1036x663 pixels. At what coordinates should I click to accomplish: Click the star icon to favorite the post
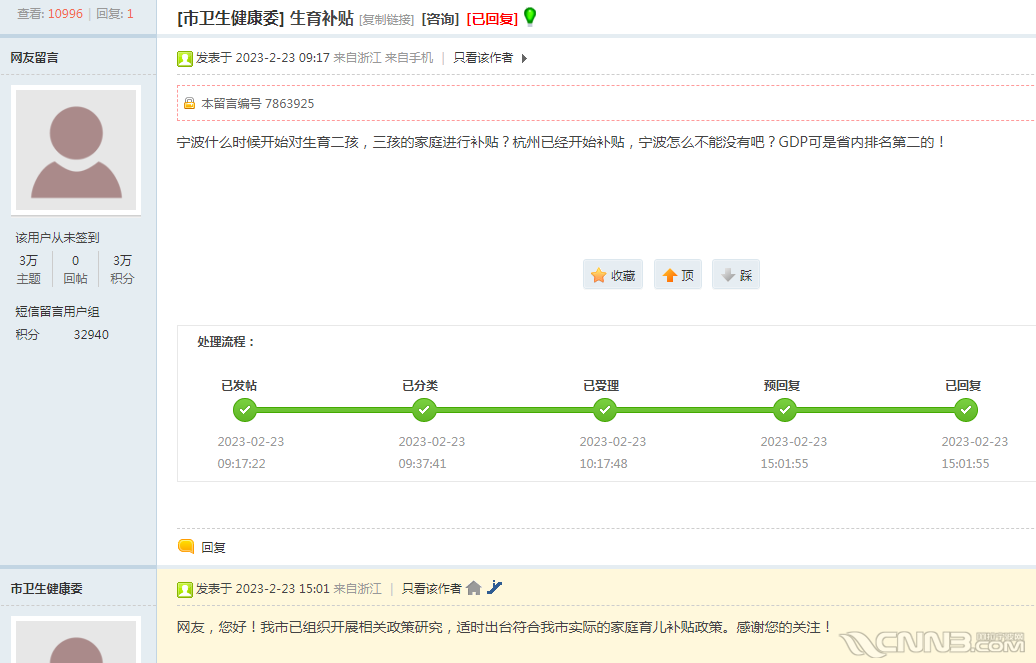(599, 275)
